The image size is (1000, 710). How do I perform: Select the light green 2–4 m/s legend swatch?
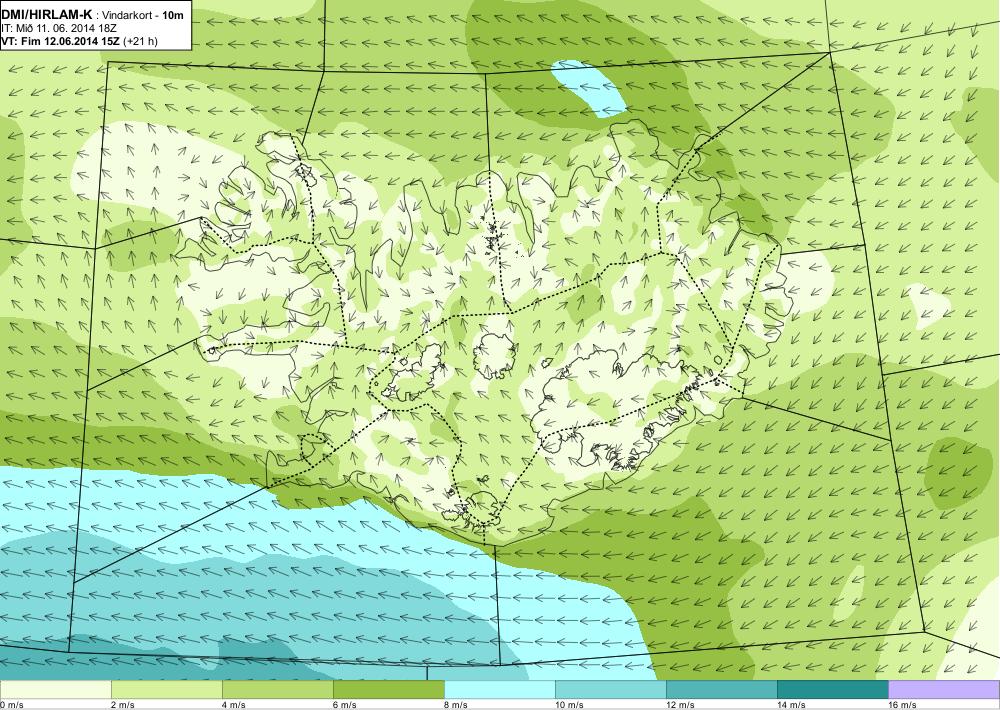pyautogui.click(x=166, y=690)
